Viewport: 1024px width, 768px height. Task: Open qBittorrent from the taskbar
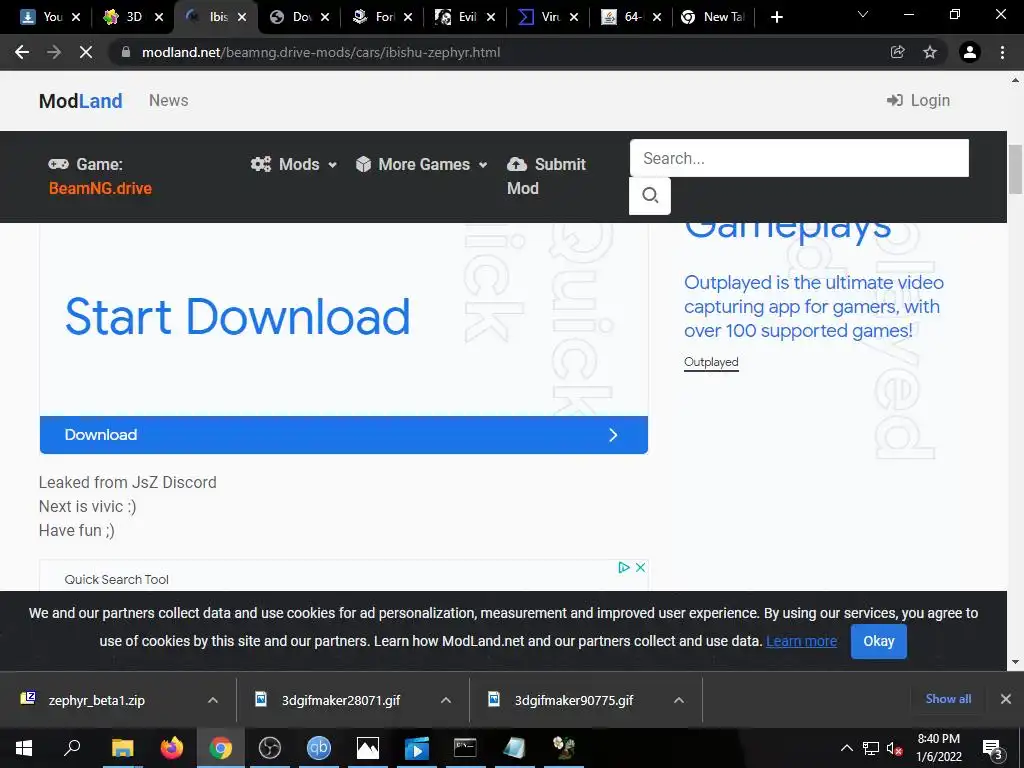click(319, 748)
